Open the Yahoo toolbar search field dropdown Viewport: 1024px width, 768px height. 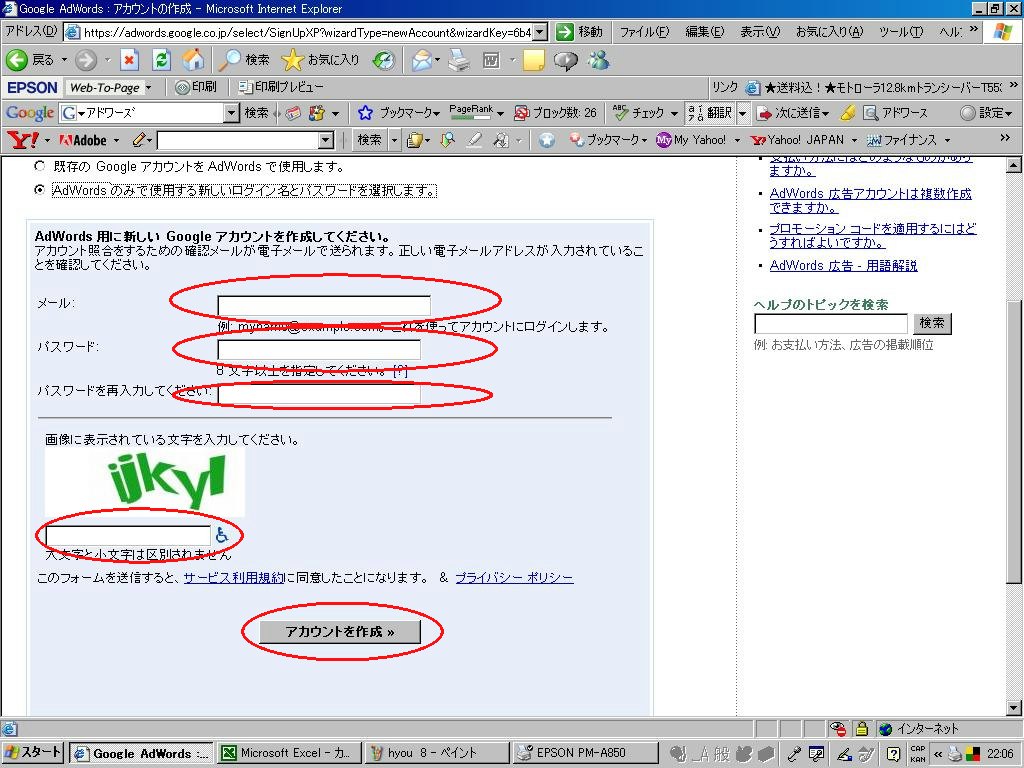[326, 140]
